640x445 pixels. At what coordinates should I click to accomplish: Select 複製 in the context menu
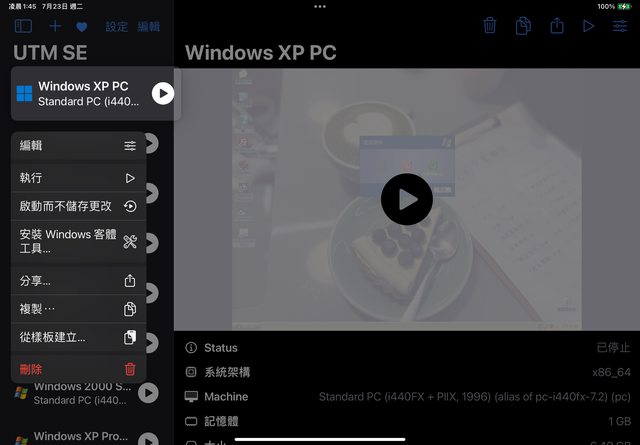[x=78, y=309]
